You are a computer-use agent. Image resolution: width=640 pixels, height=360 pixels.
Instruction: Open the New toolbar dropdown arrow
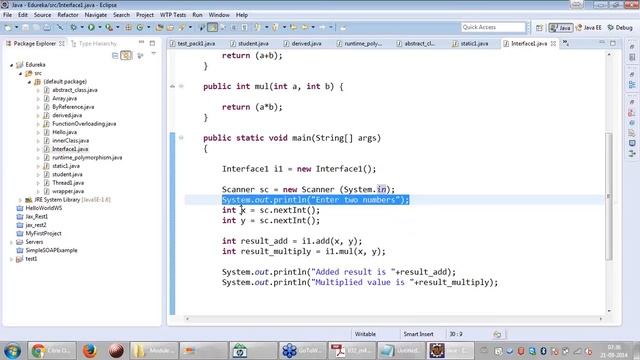[16, 27]
